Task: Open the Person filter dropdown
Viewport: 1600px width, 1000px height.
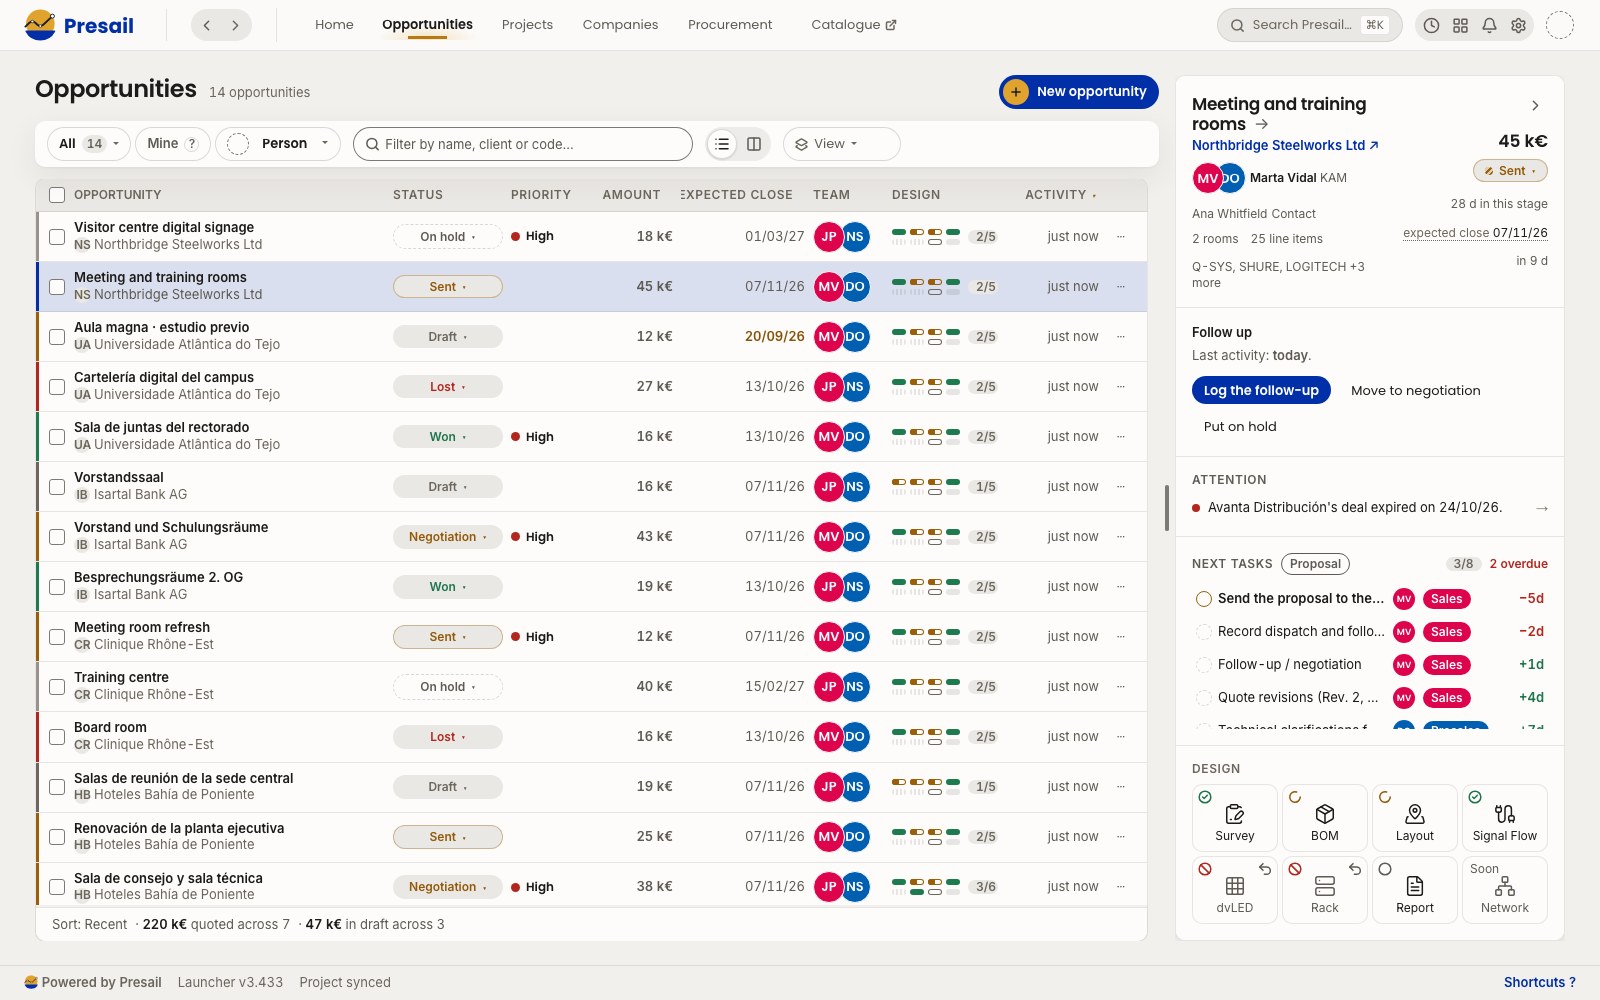Action: [278, 144]
